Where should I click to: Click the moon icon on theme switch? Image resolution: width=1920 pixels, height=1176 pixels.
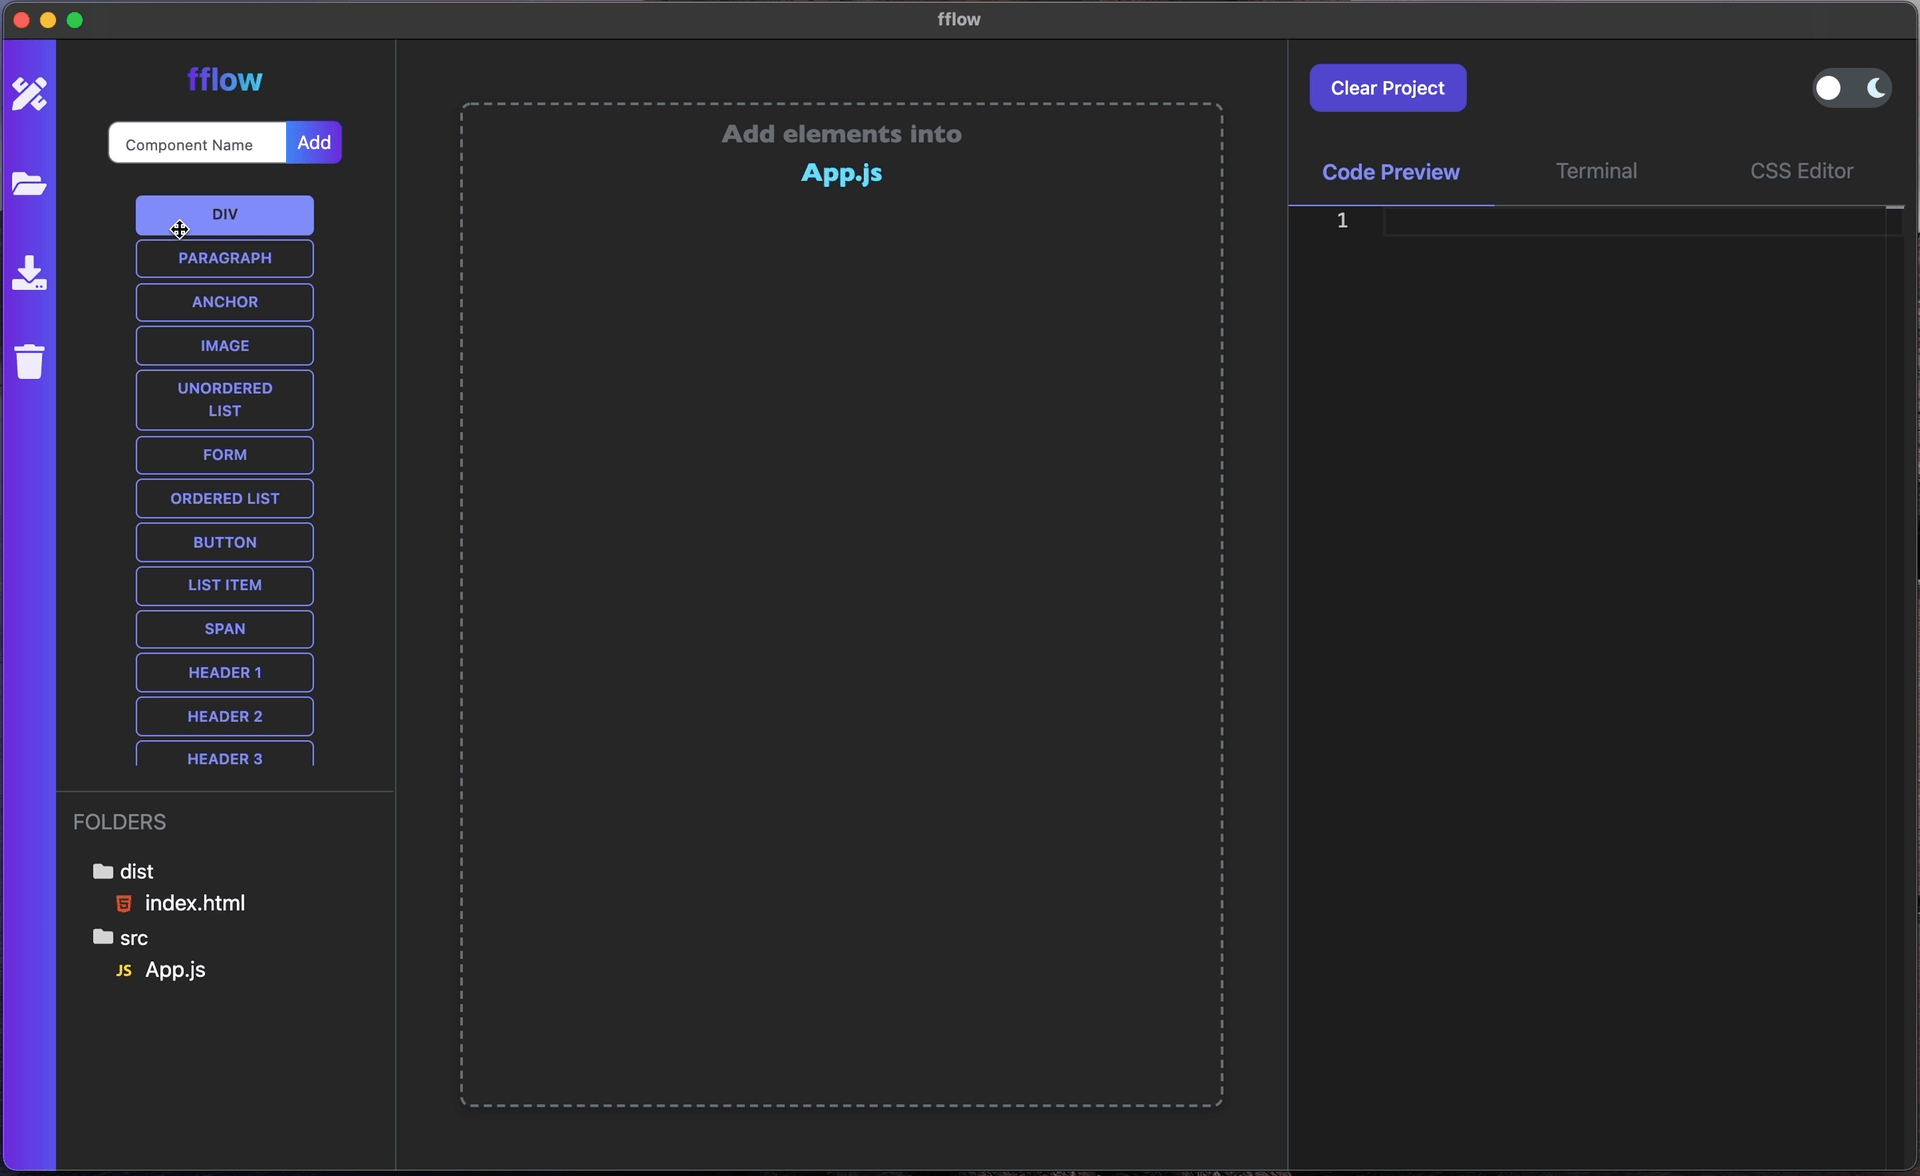pyautogui.click(x=1876, y=88)
